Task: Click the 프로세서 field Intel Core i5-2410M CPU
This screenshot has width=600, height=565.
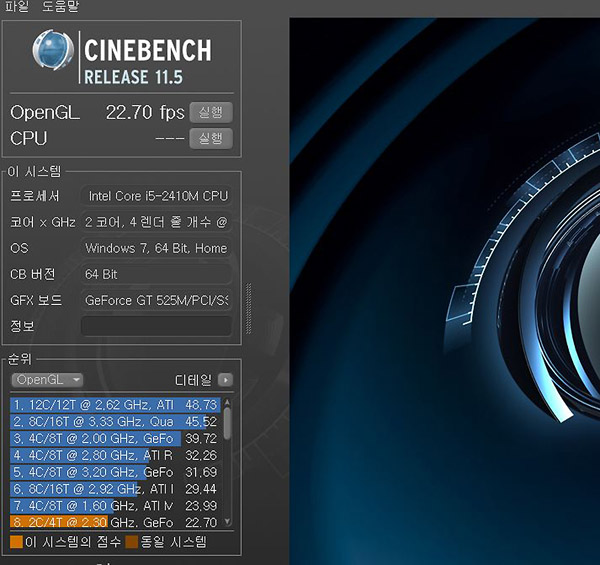Action: click(157, 196)
